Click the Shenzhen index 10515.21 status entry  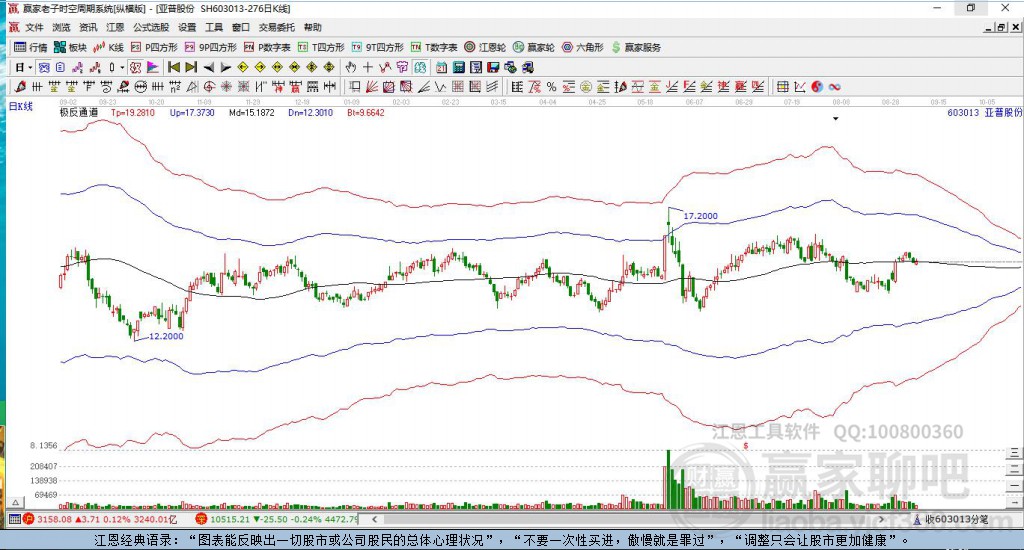[x=277, y=519]
